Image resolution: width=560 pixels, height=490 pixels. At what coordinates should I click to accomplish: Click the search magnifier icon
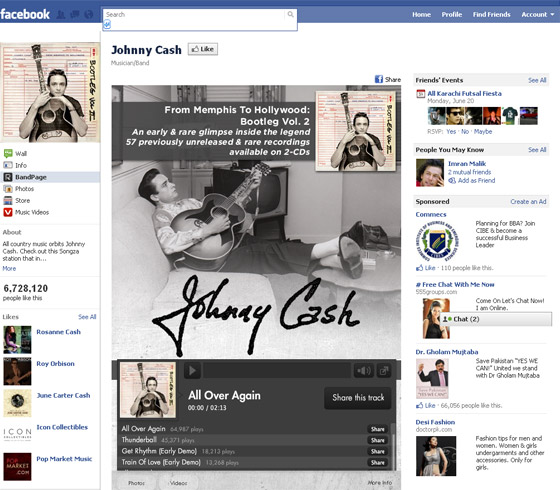click(290, 14)
